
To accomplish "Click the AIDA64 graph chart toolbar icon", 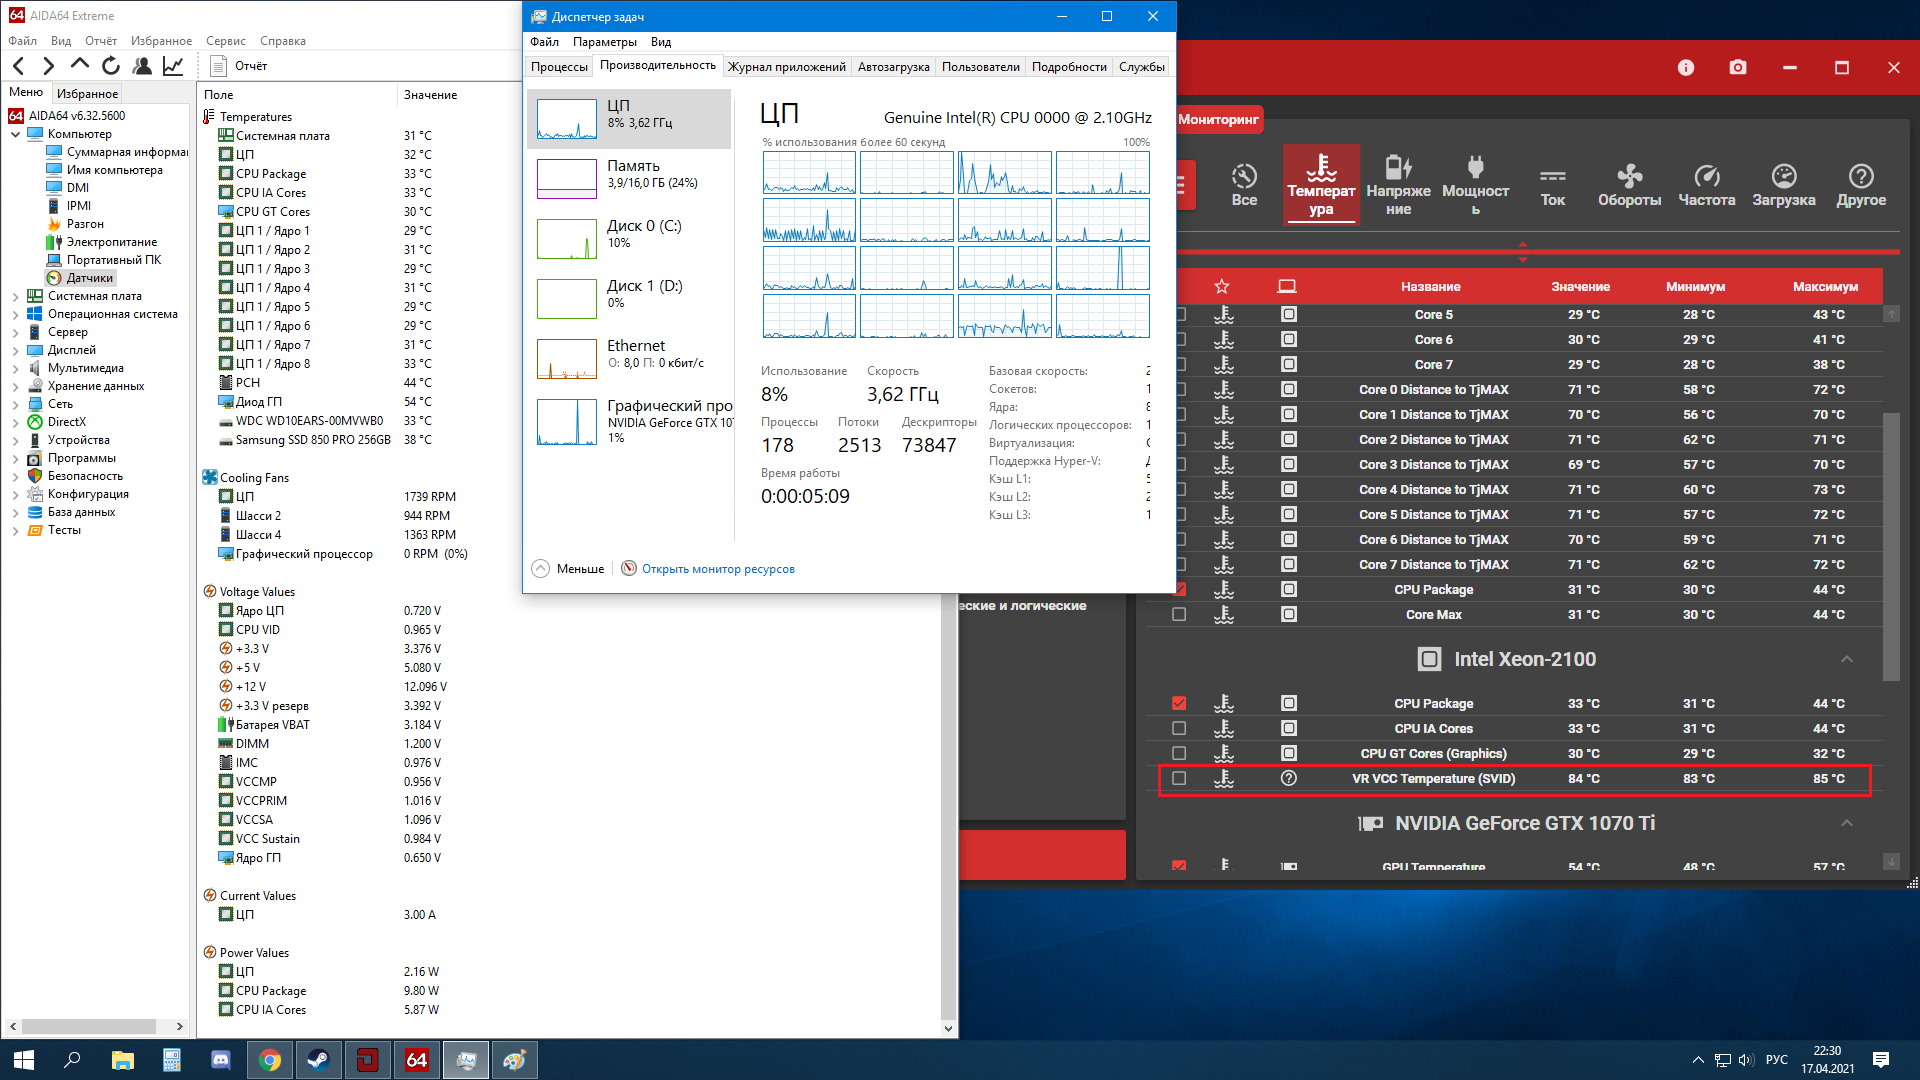I will [173, 66].
